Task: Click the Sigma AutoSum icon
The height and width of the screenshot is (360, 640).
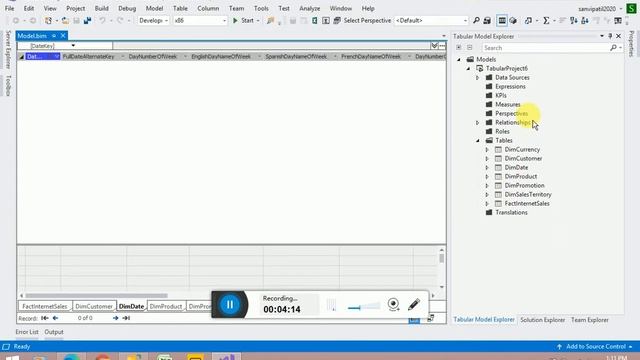Action: pos(546,20)
